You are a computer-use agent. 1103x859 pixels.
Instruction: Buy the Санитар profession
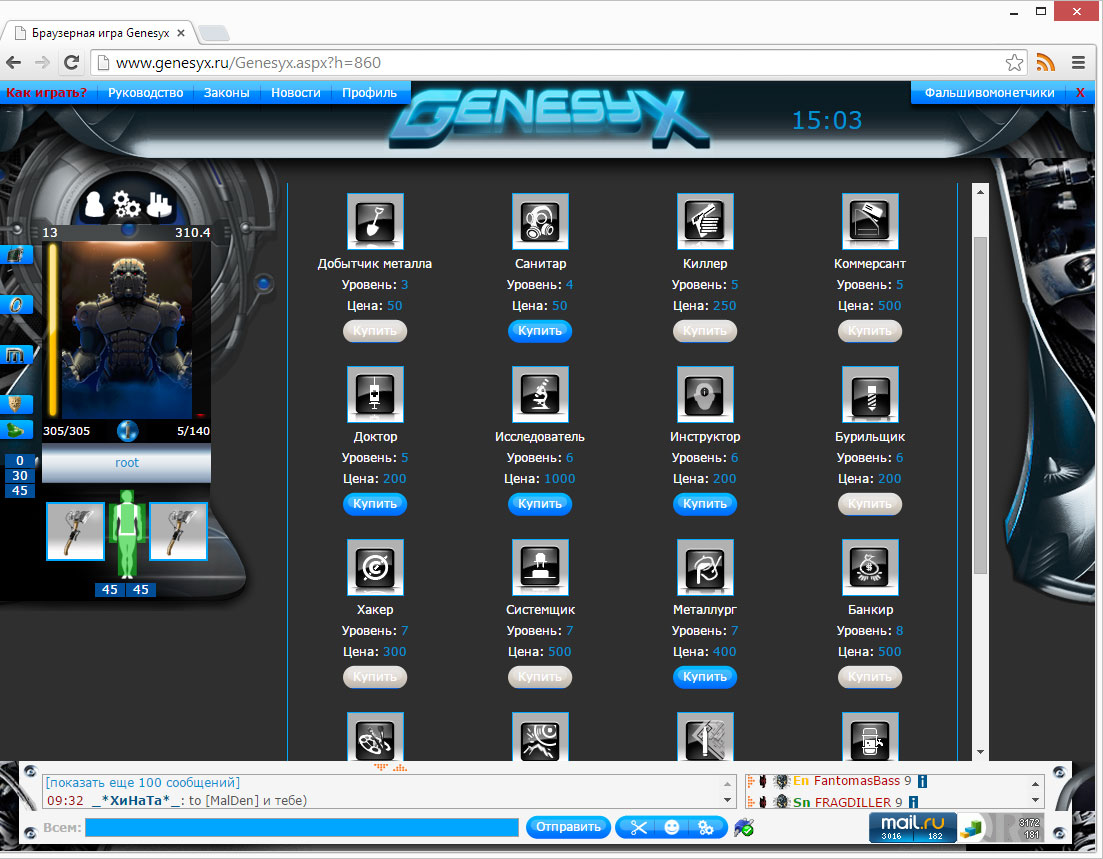pos(540,331)
